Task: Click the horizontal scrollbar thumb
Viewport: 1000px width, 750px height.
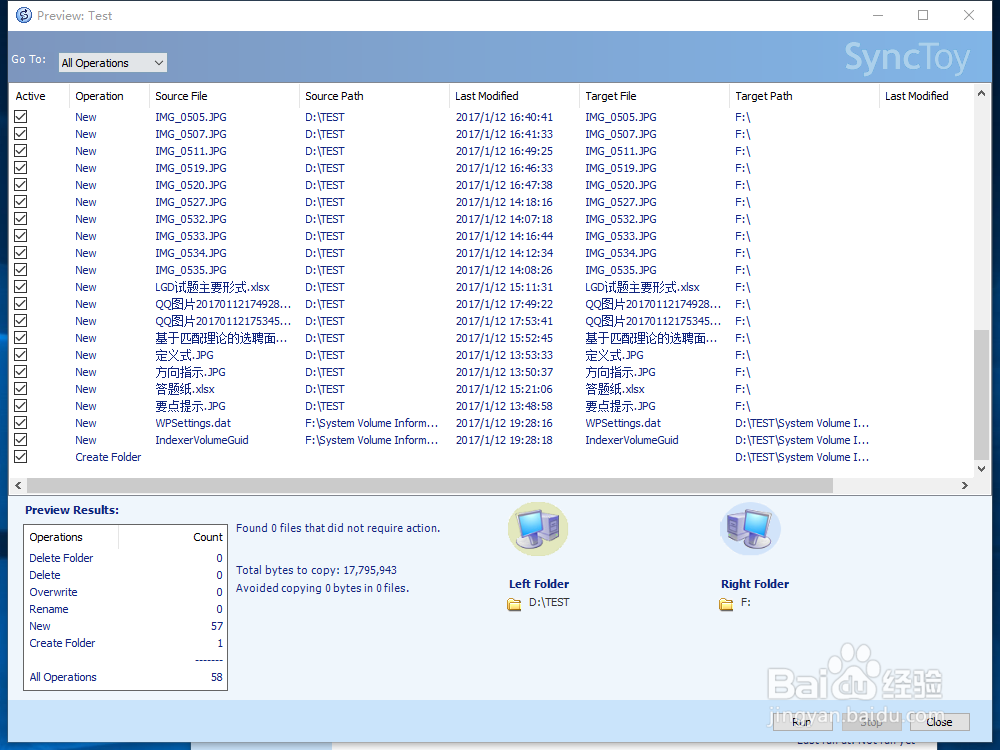Action: tap(429, 485)
